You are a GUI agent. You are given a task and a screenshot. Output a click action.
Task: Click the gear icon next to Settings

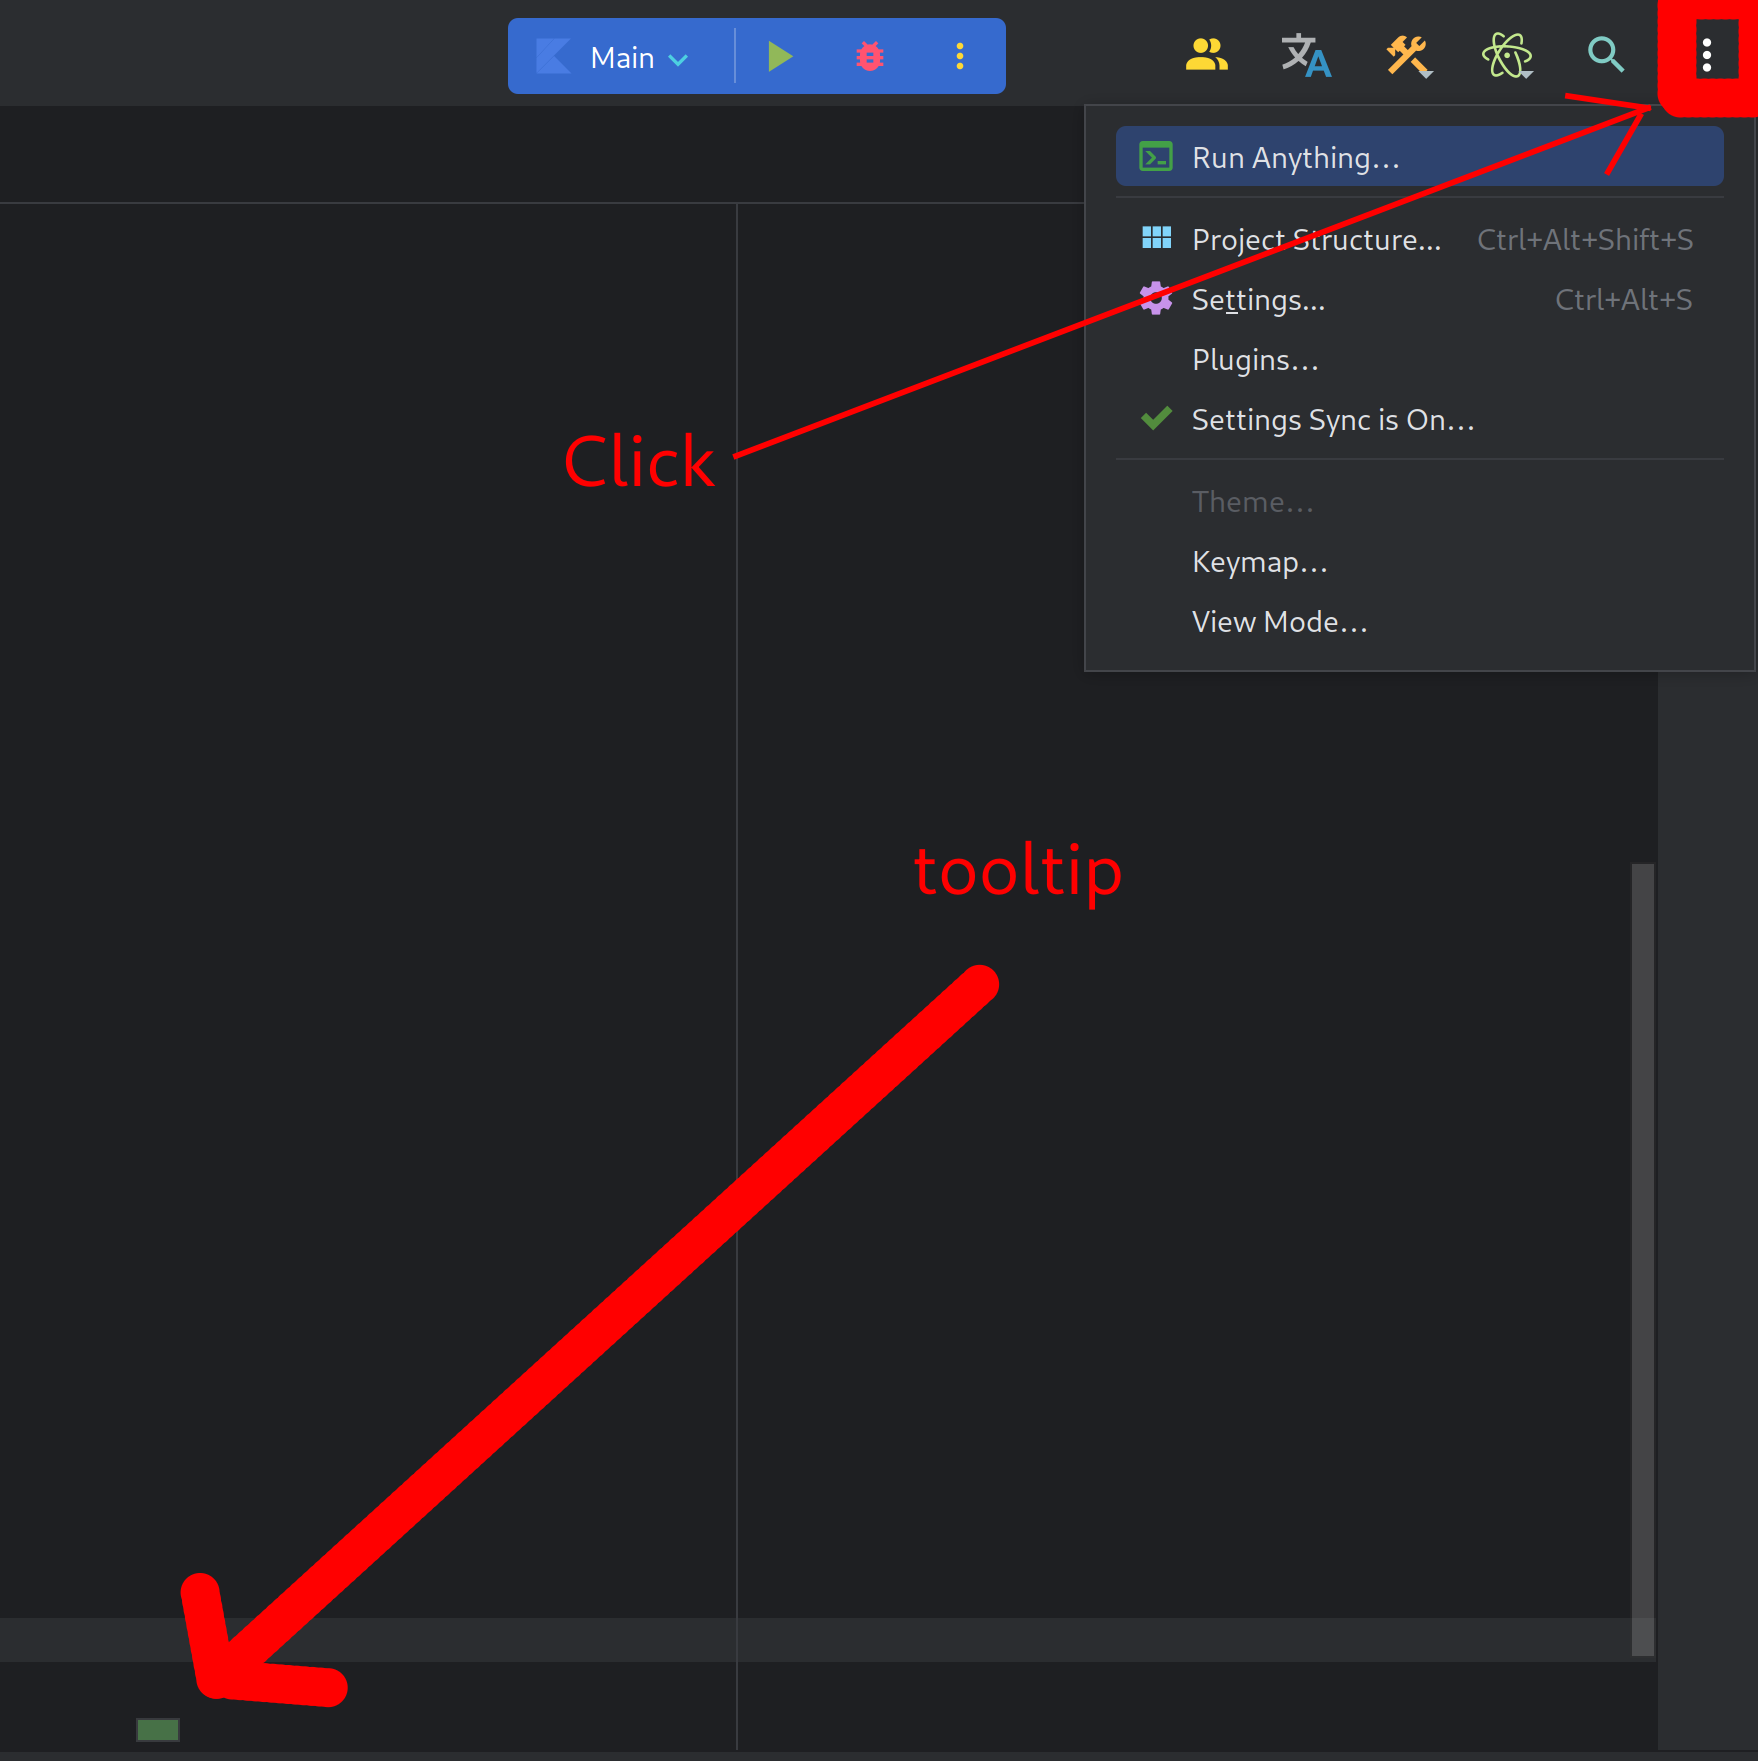click(x=1155, y=298)
